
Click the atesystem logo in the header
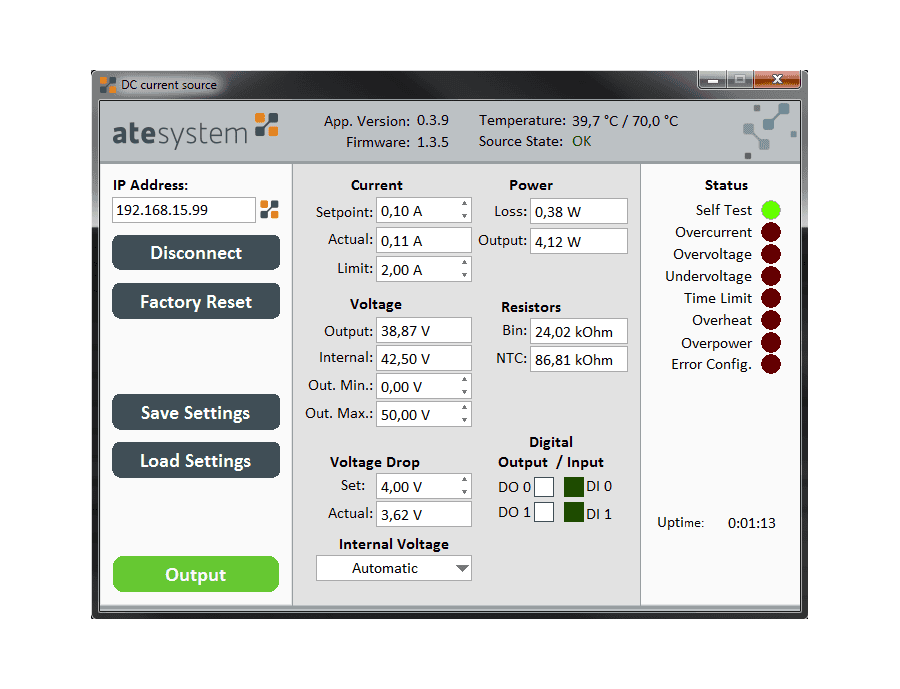coord(195,131)
